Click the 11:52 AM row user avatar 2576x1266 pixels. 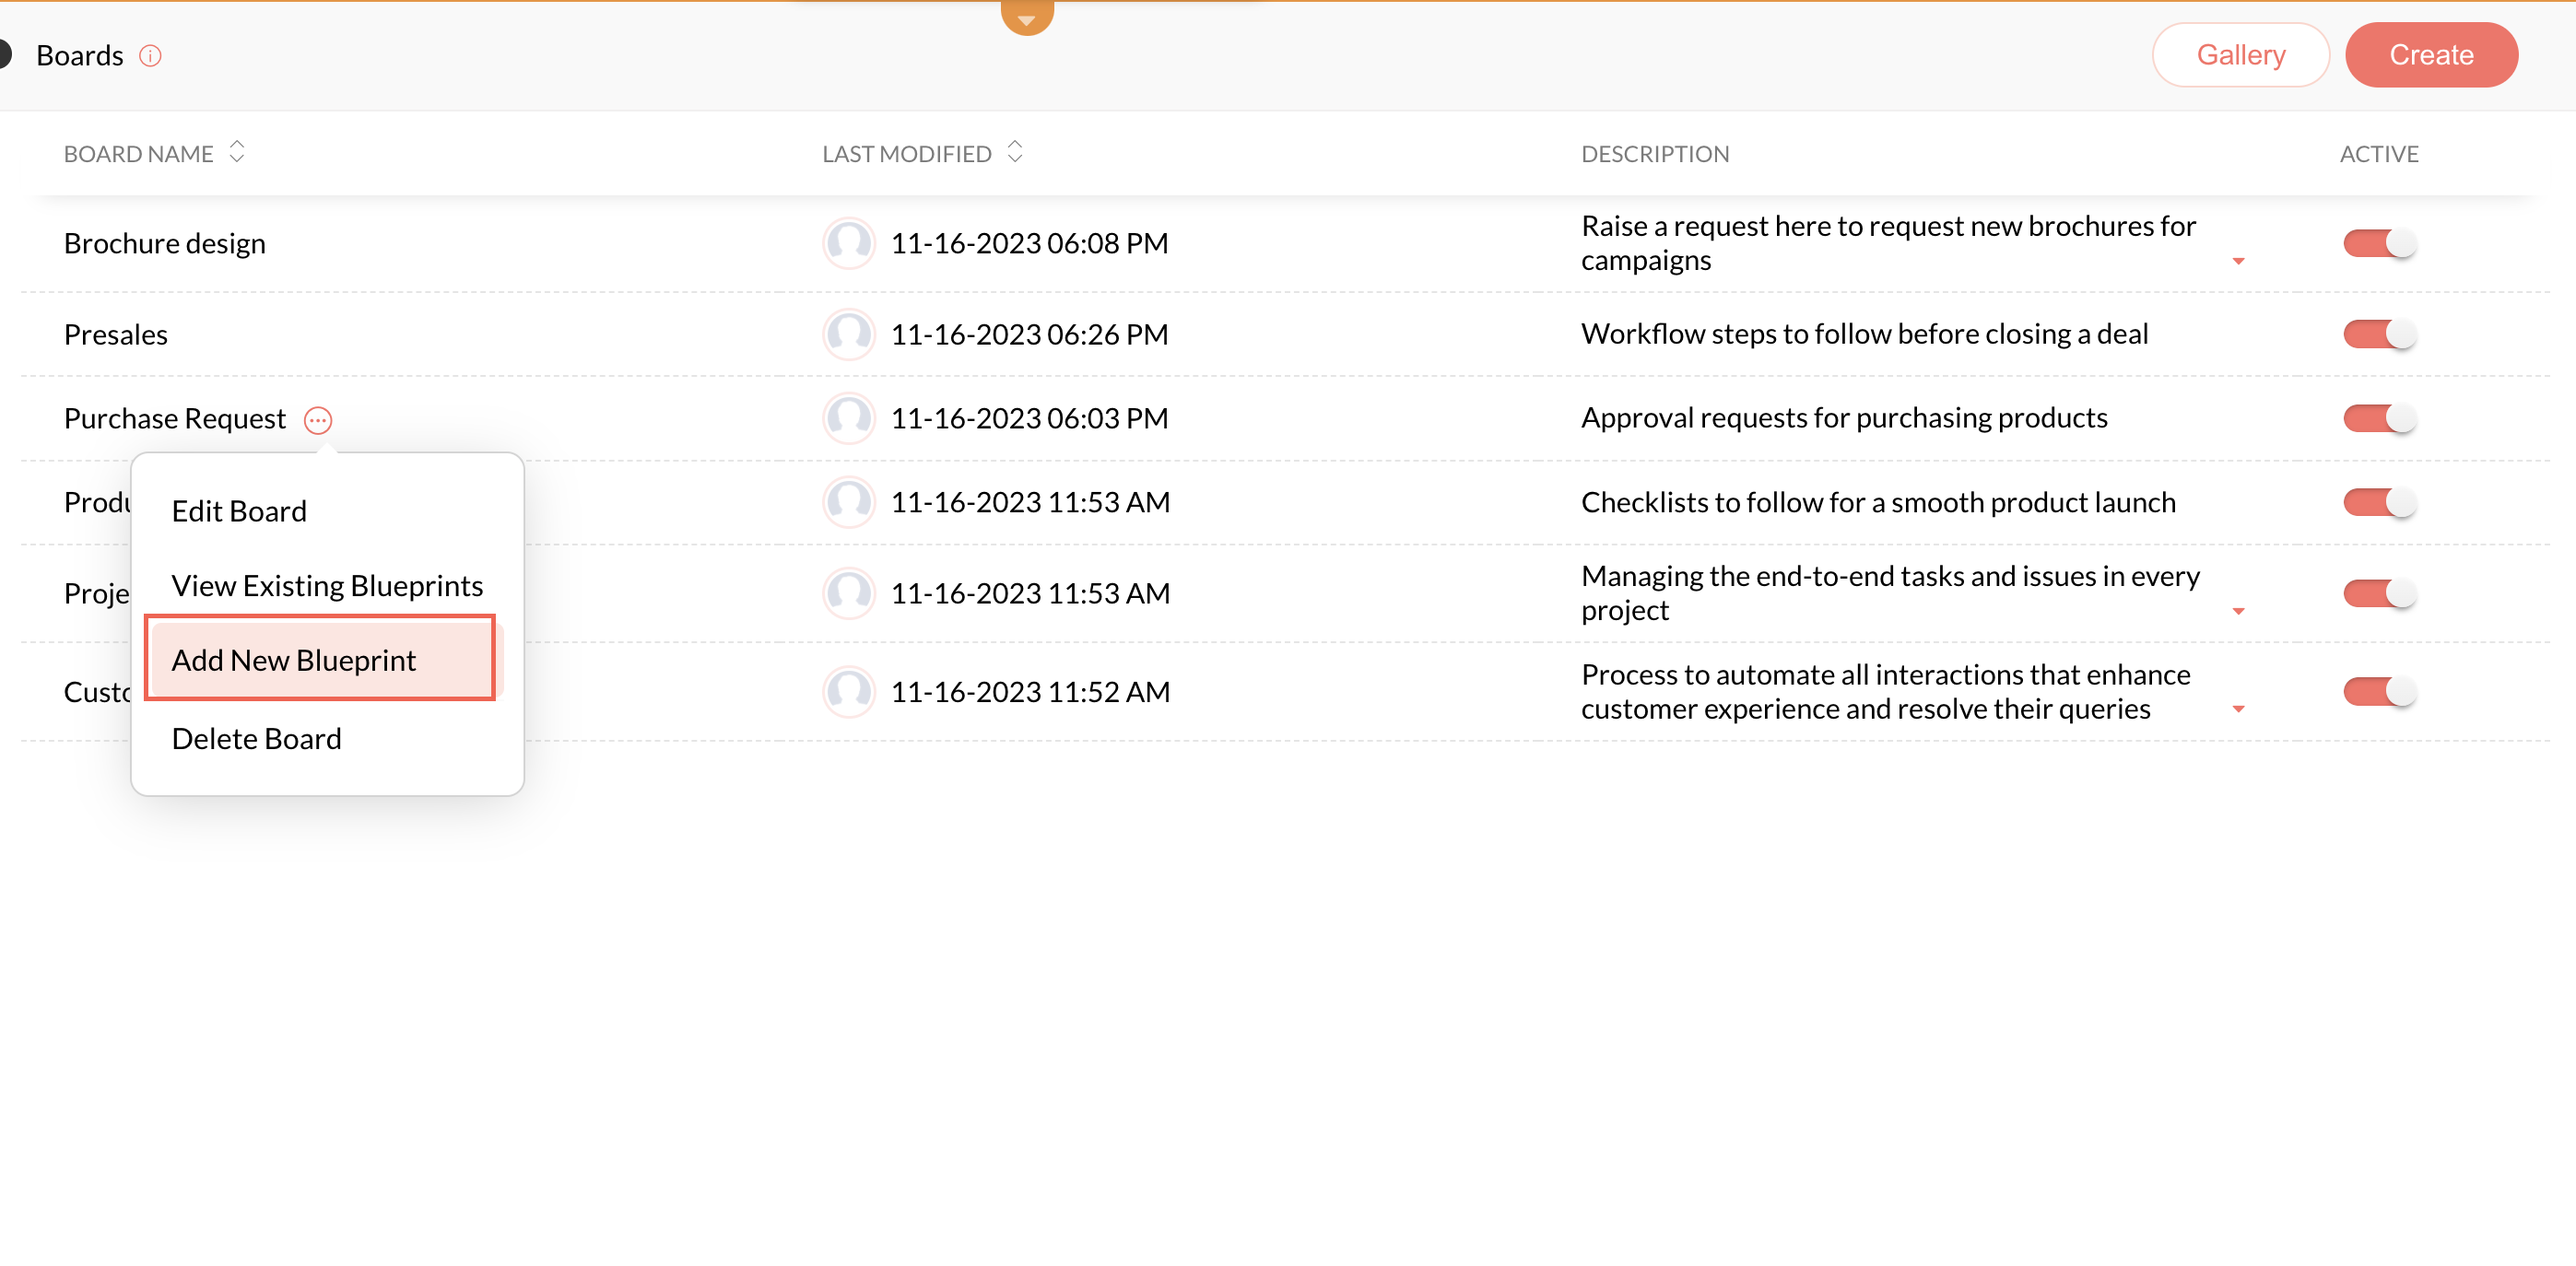tap(849, 692)
